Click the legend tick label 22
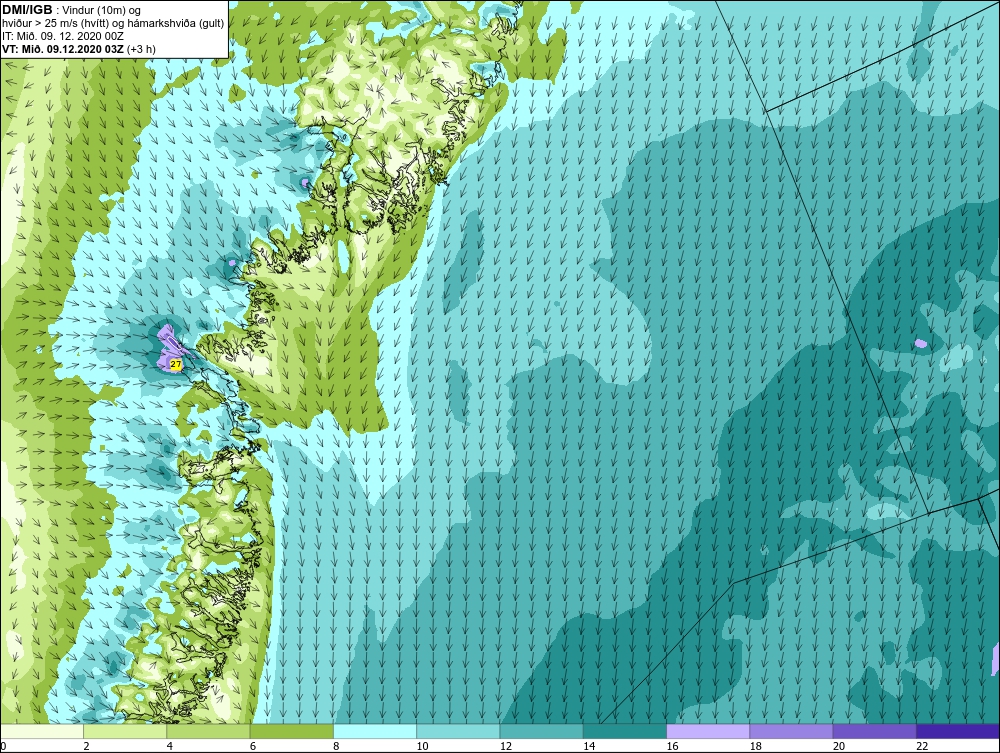The image size is (1000, 753). coord(922,747)
